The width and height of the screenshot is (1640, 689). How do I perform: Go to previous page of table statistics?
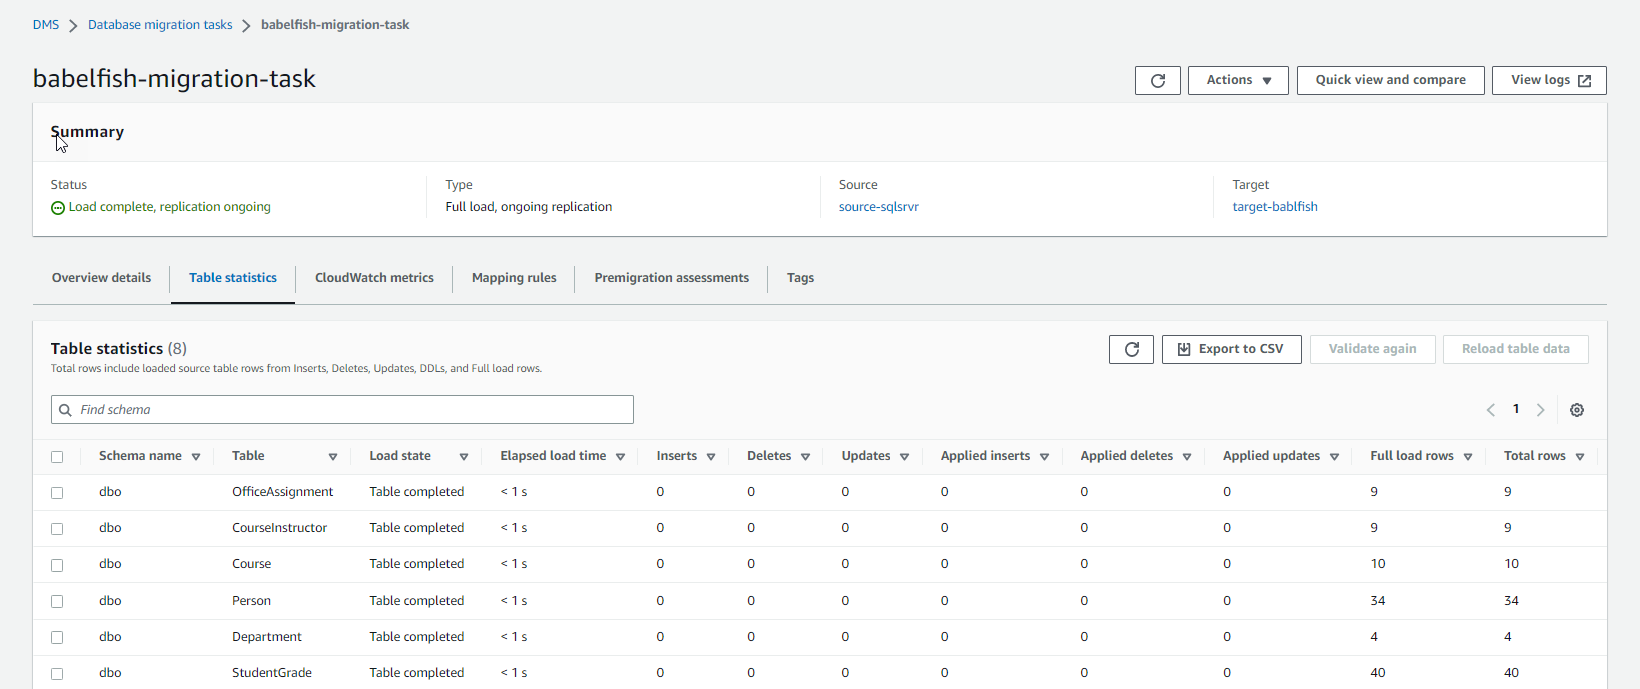1490,410
